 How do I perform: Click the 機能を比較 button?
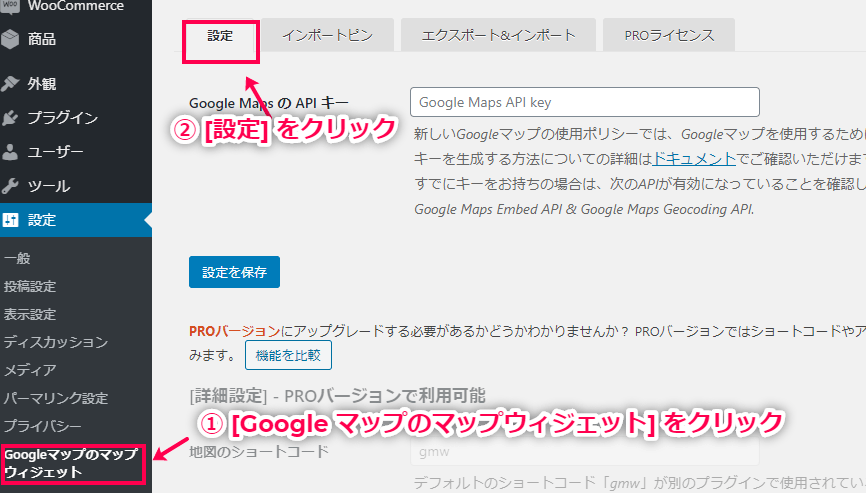(288, 354)
